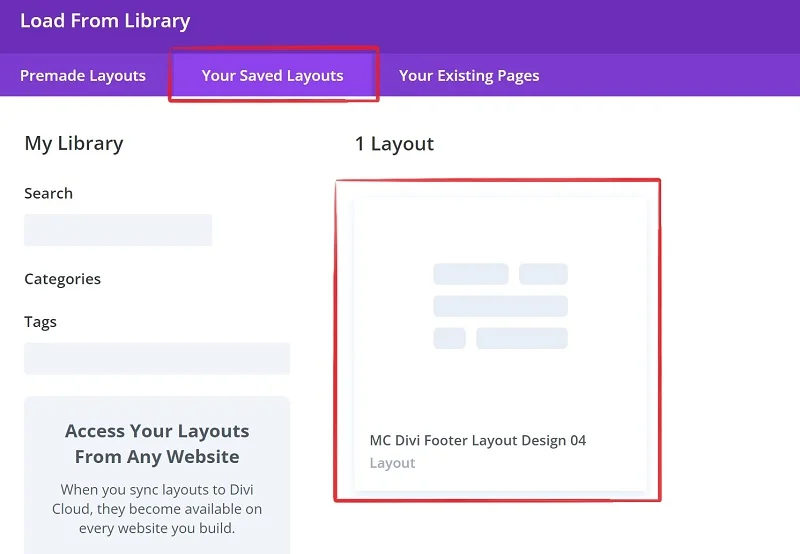Click the My Library heading
800x554 pixels.
[74, 143]
